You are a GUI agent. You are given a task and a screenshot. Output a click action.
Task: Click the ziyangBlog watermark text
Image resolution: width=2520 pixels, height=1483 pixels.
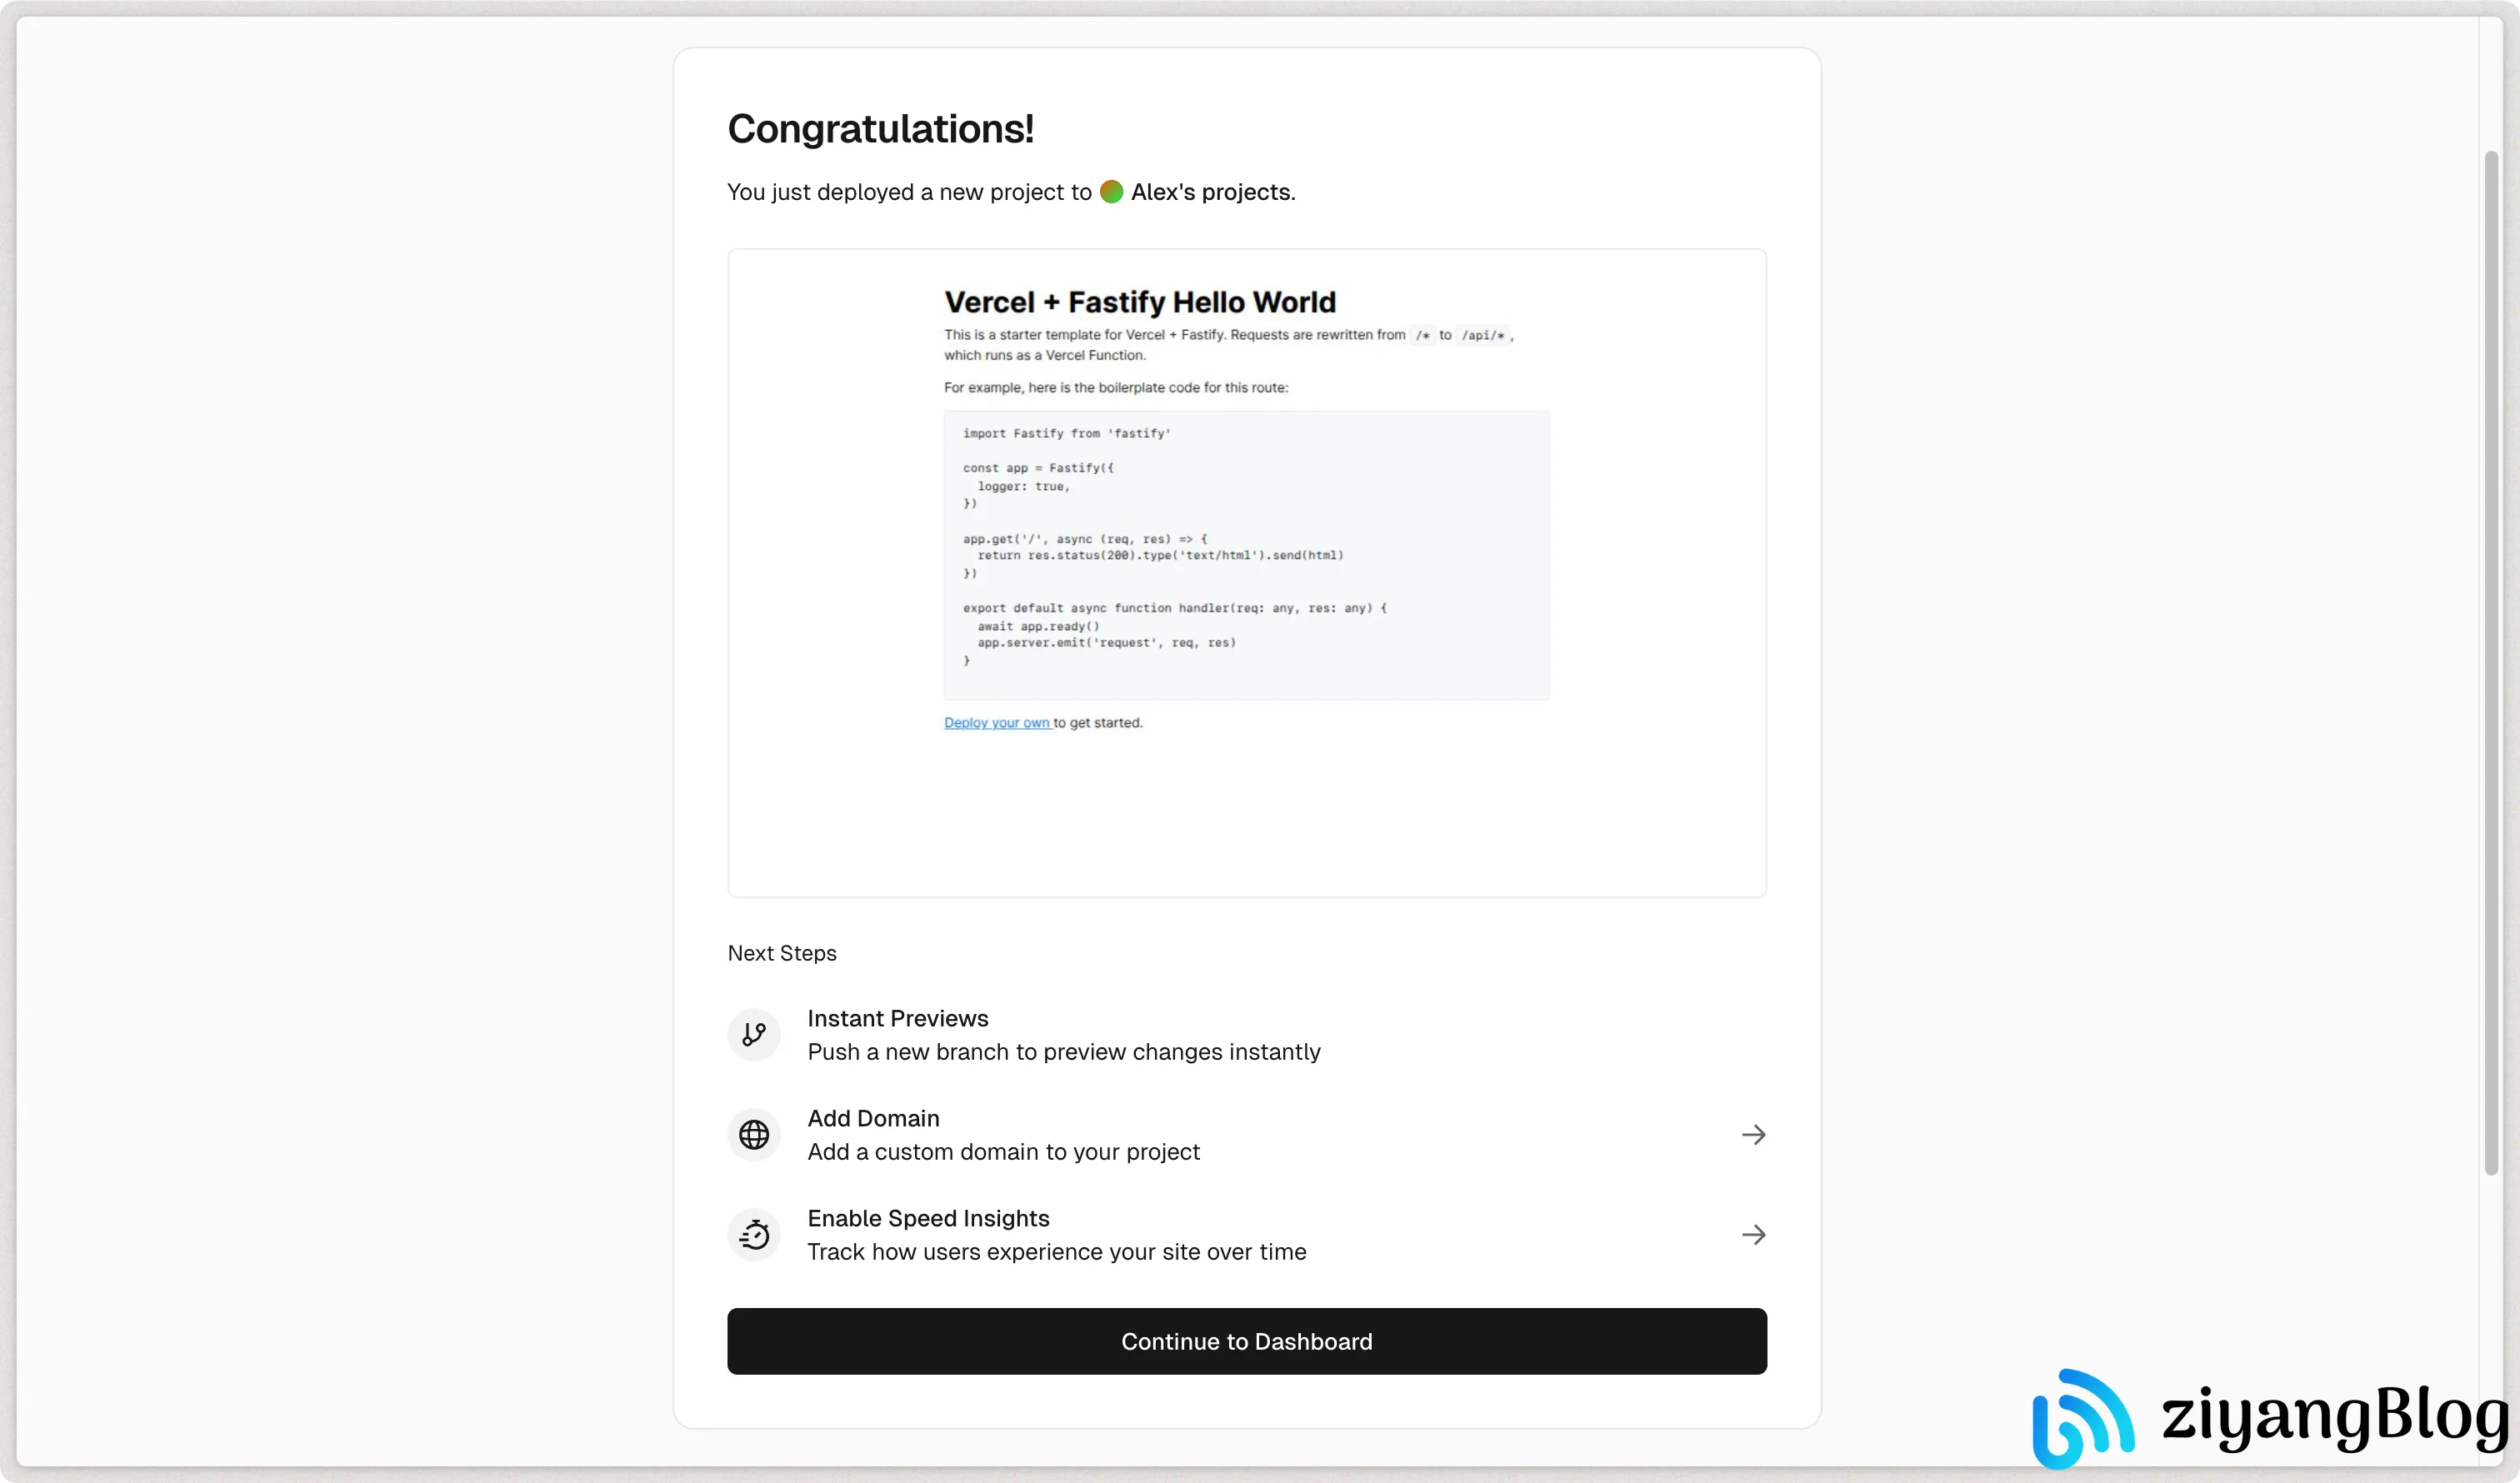click(2335, 1417)
